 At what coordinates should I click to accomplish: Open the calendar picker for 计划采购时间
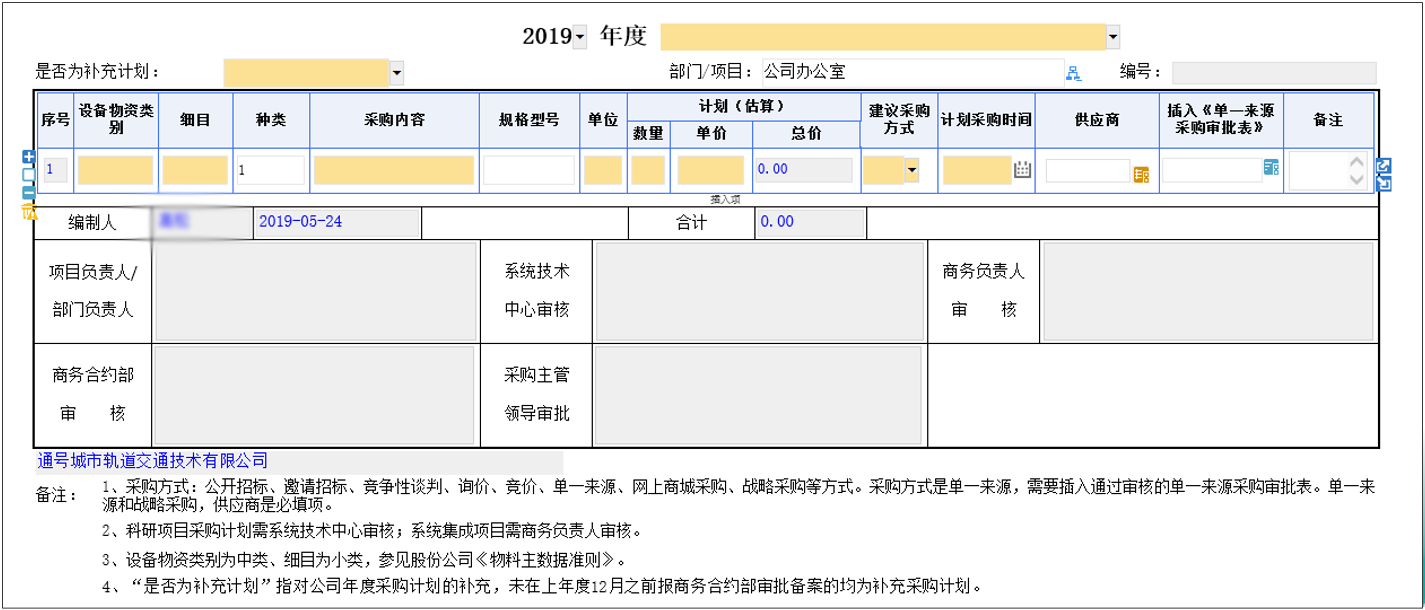[1022, 170]
